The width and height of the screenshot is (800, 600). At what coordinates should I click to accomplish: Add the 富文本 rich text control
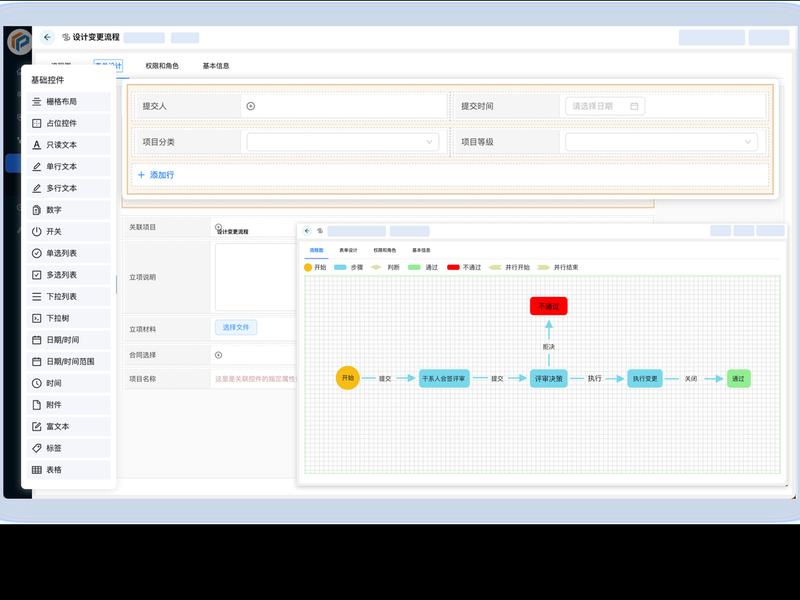[68, 427]
